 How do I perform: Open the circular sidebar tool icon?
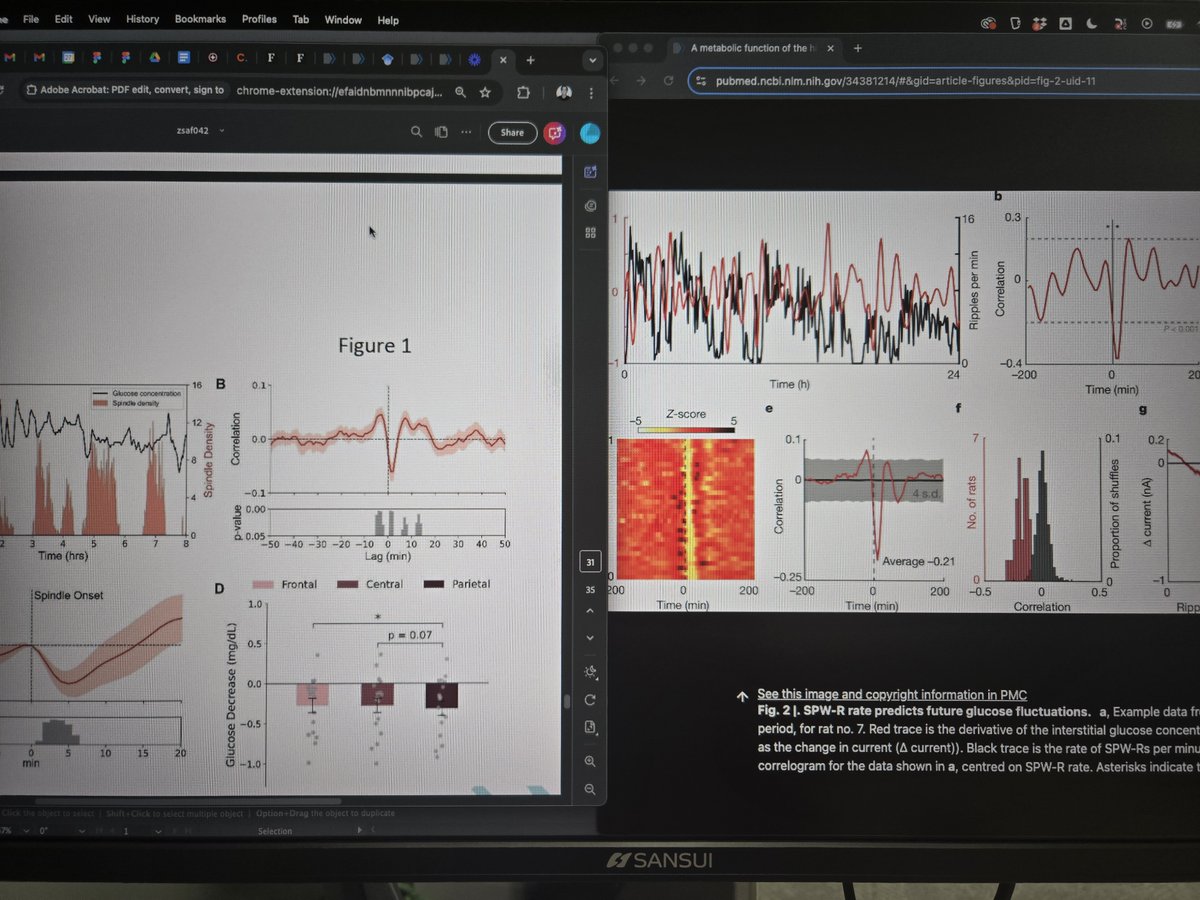tap(590, 207)
